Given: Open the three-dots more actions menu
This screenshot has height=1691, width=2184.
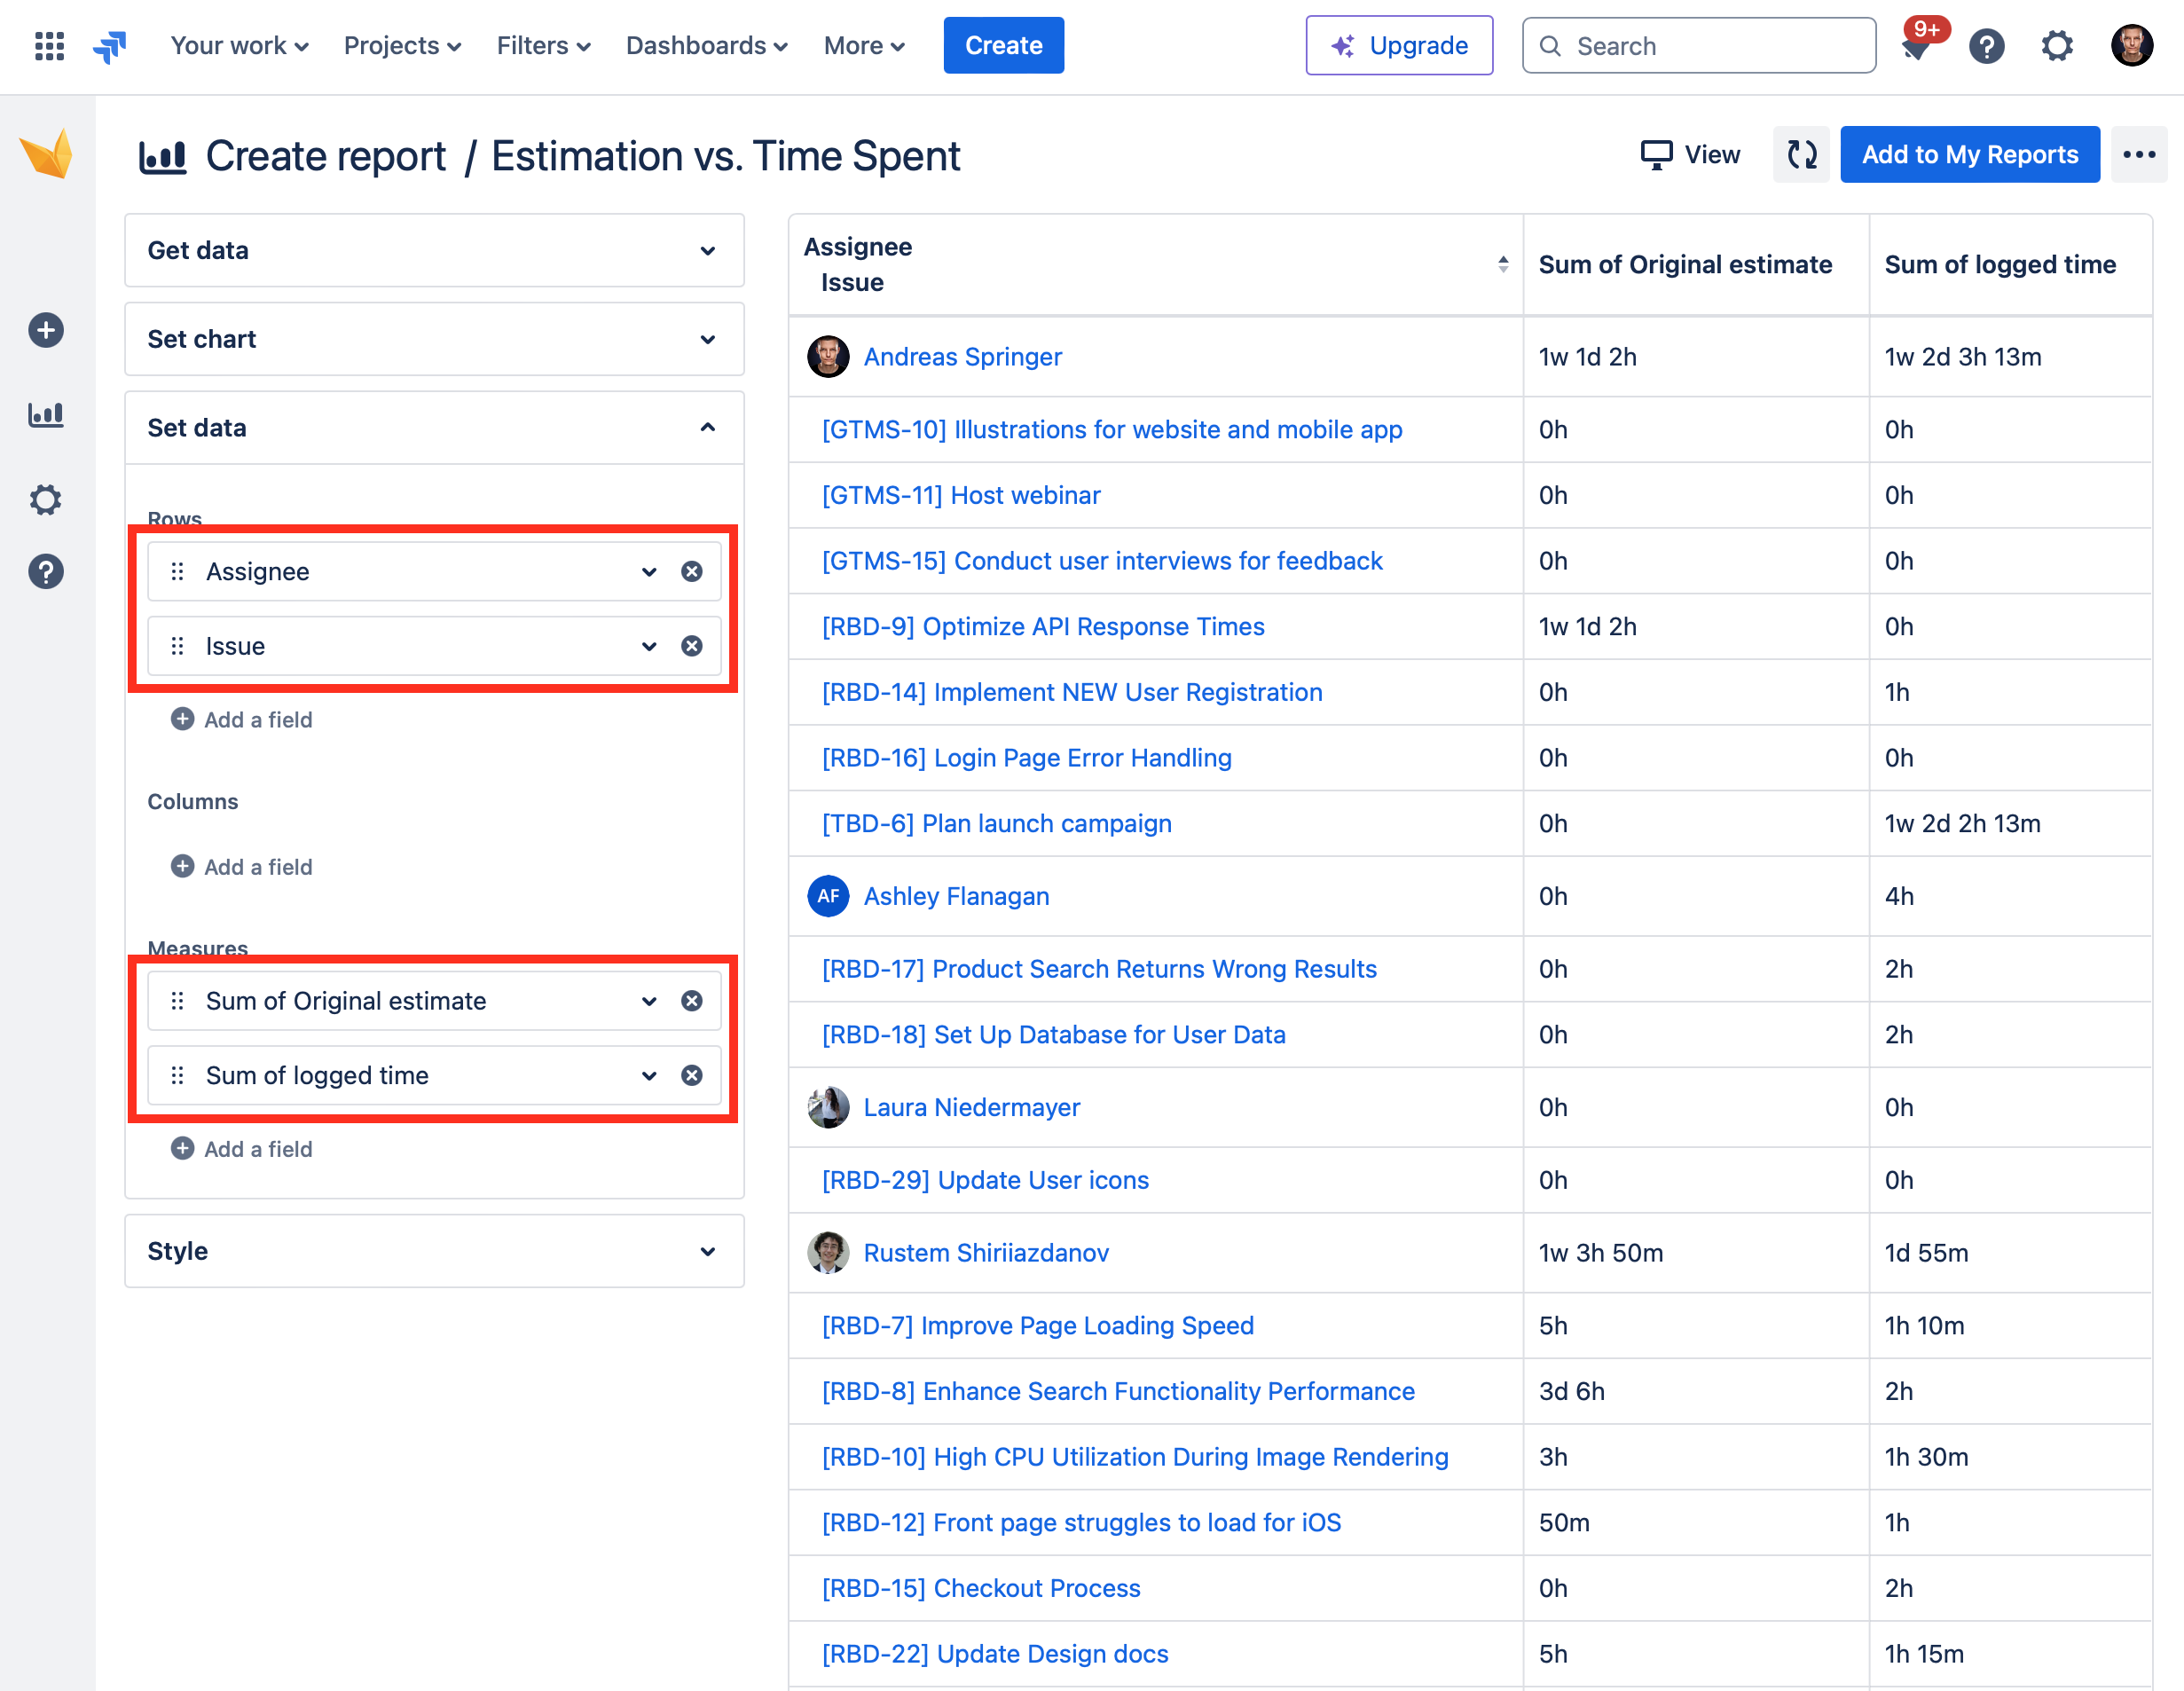Looking at the screenshot, I should 2138,154.
